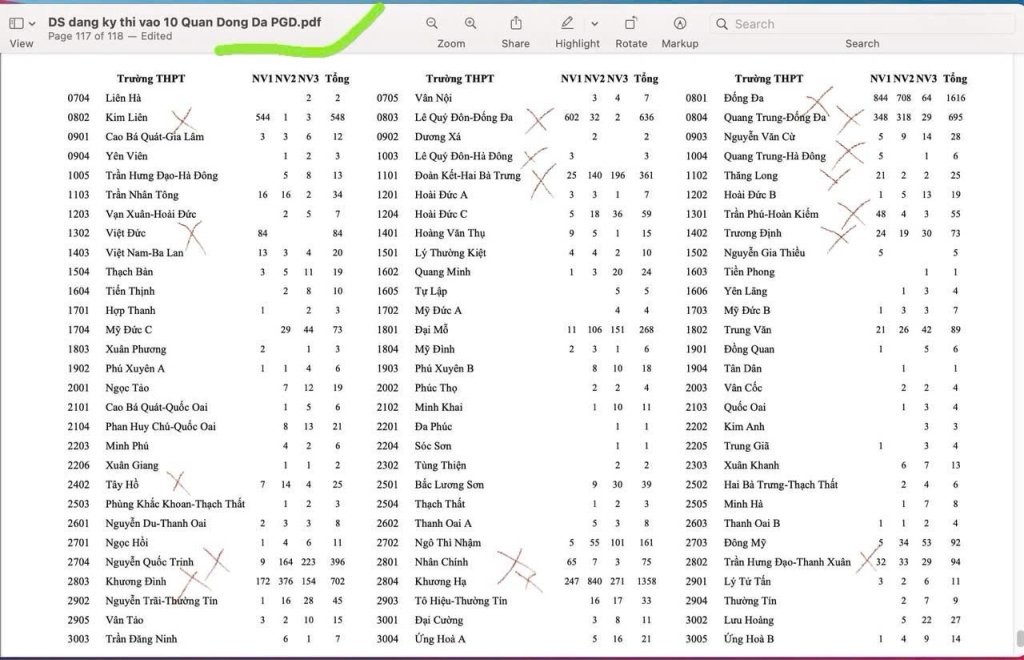
Task: Select 'Lê Quý Đôn-Hà Đông' school name
Action: click(464, 156)
